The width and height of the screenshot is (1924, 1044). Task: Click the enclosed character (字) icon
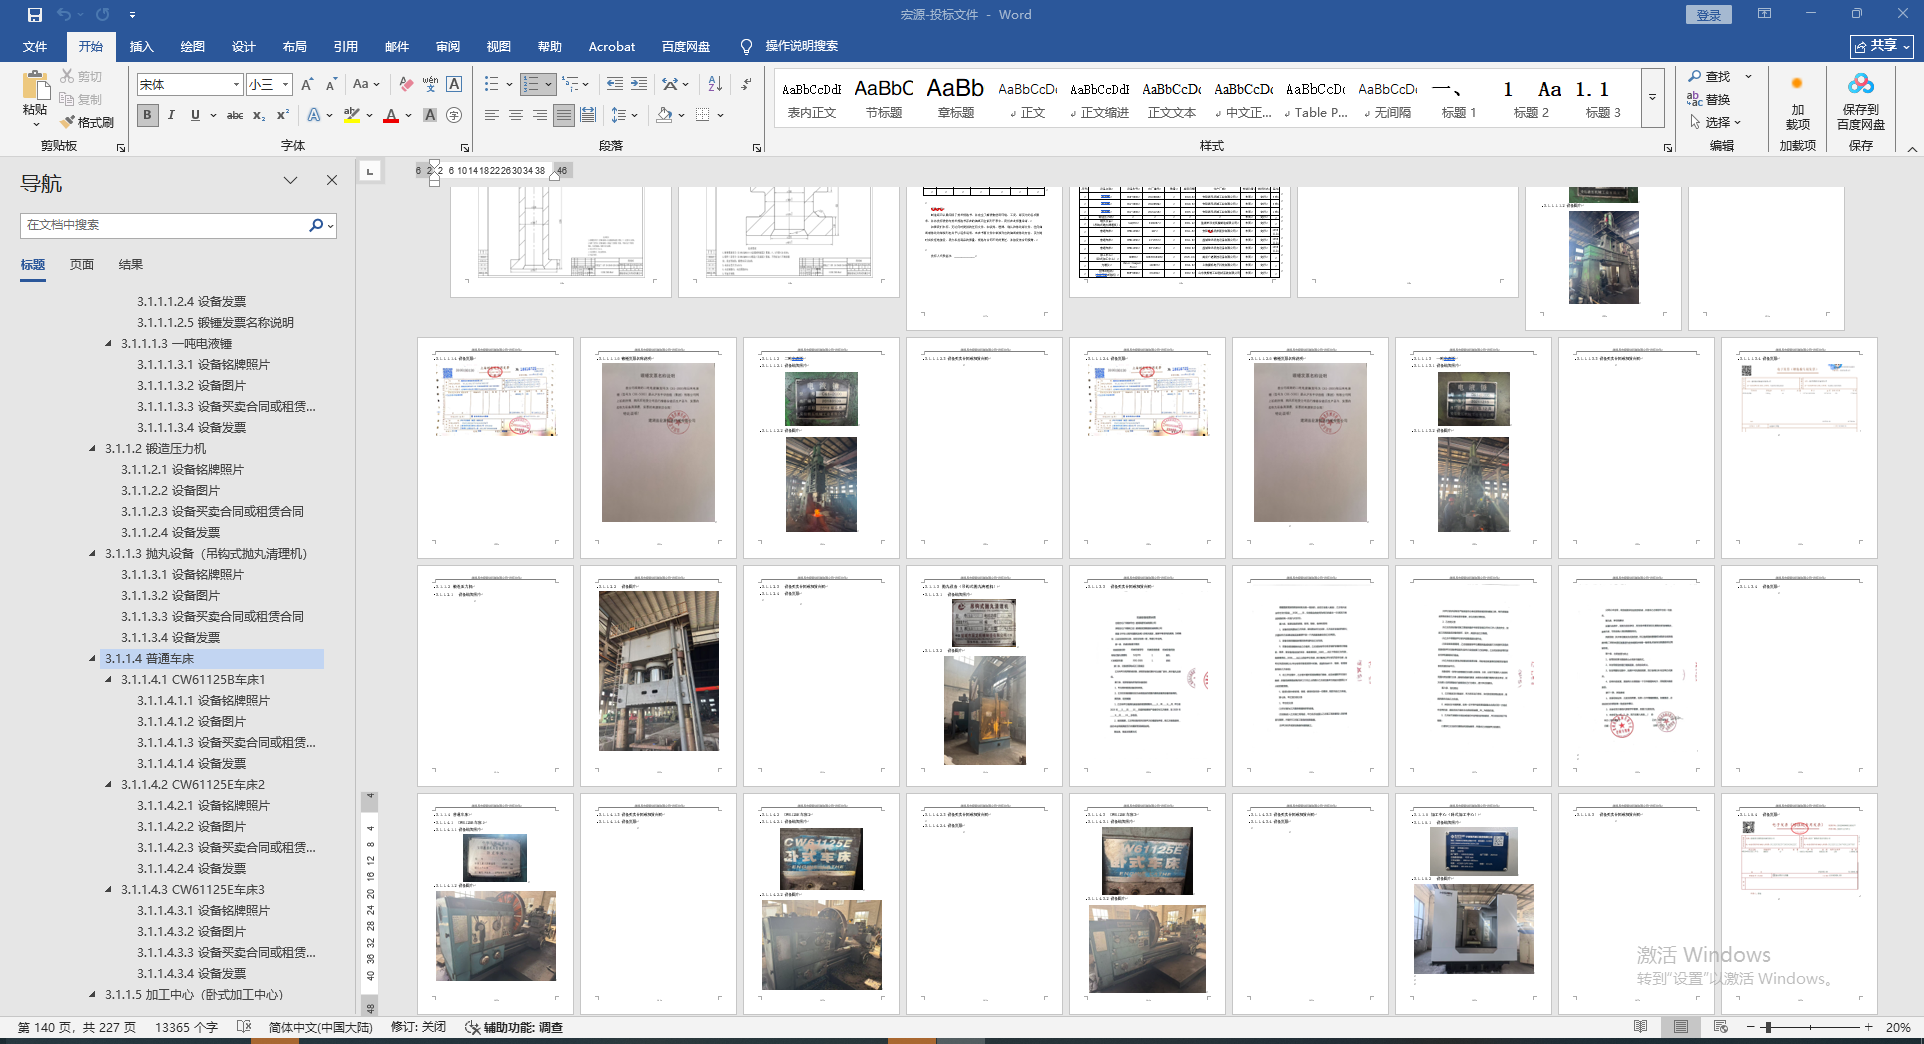pos(454,115)
